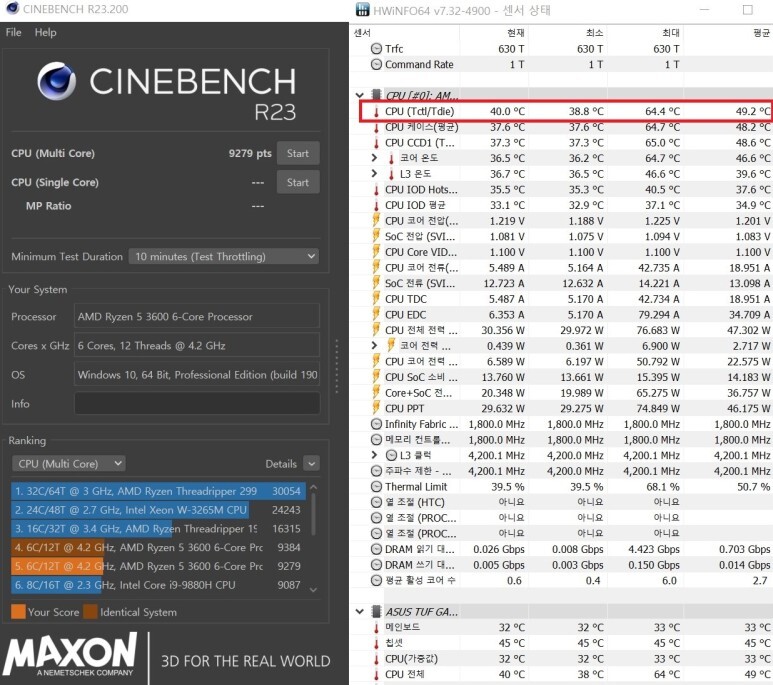Click the 메모리 컨트롤러 clock icon
773x685 pixels.
point(376,439)
